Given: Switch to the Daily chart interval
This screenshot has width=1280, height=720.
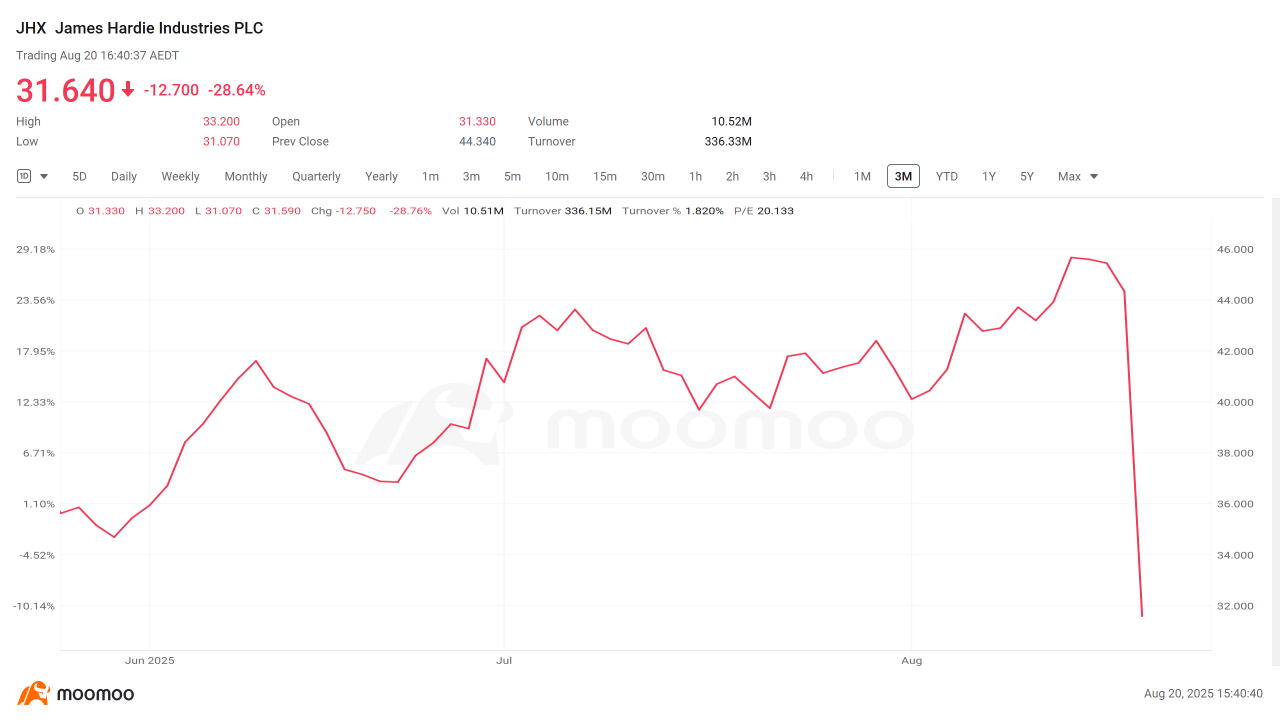Looking at the screenshot, I should coord(124,176).
